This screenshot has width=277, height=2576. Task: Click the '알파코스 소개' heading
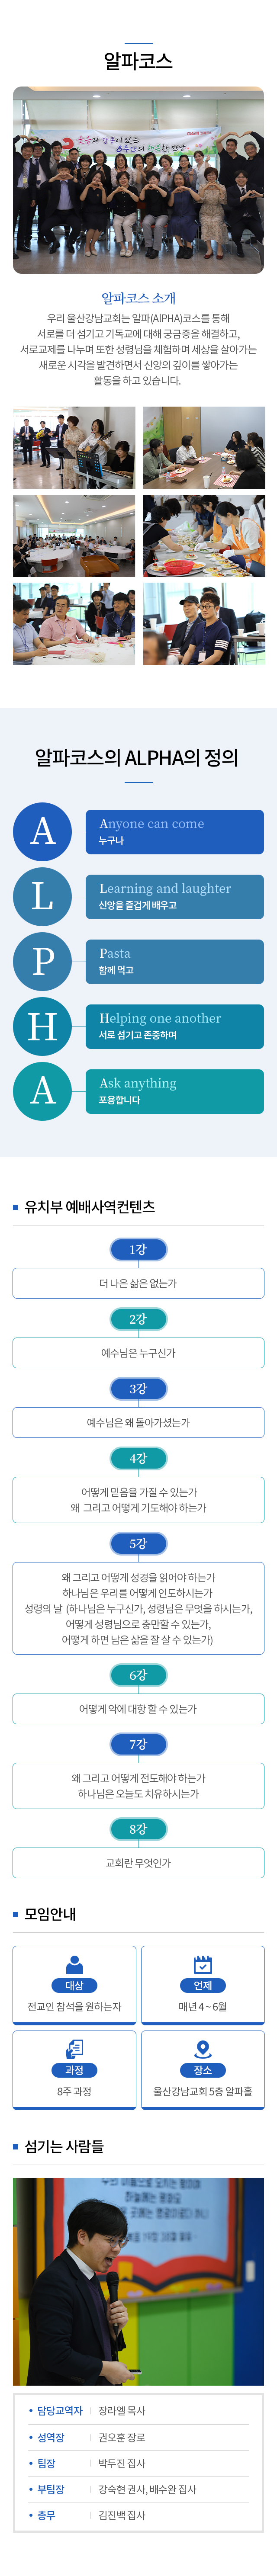[138, 298]
